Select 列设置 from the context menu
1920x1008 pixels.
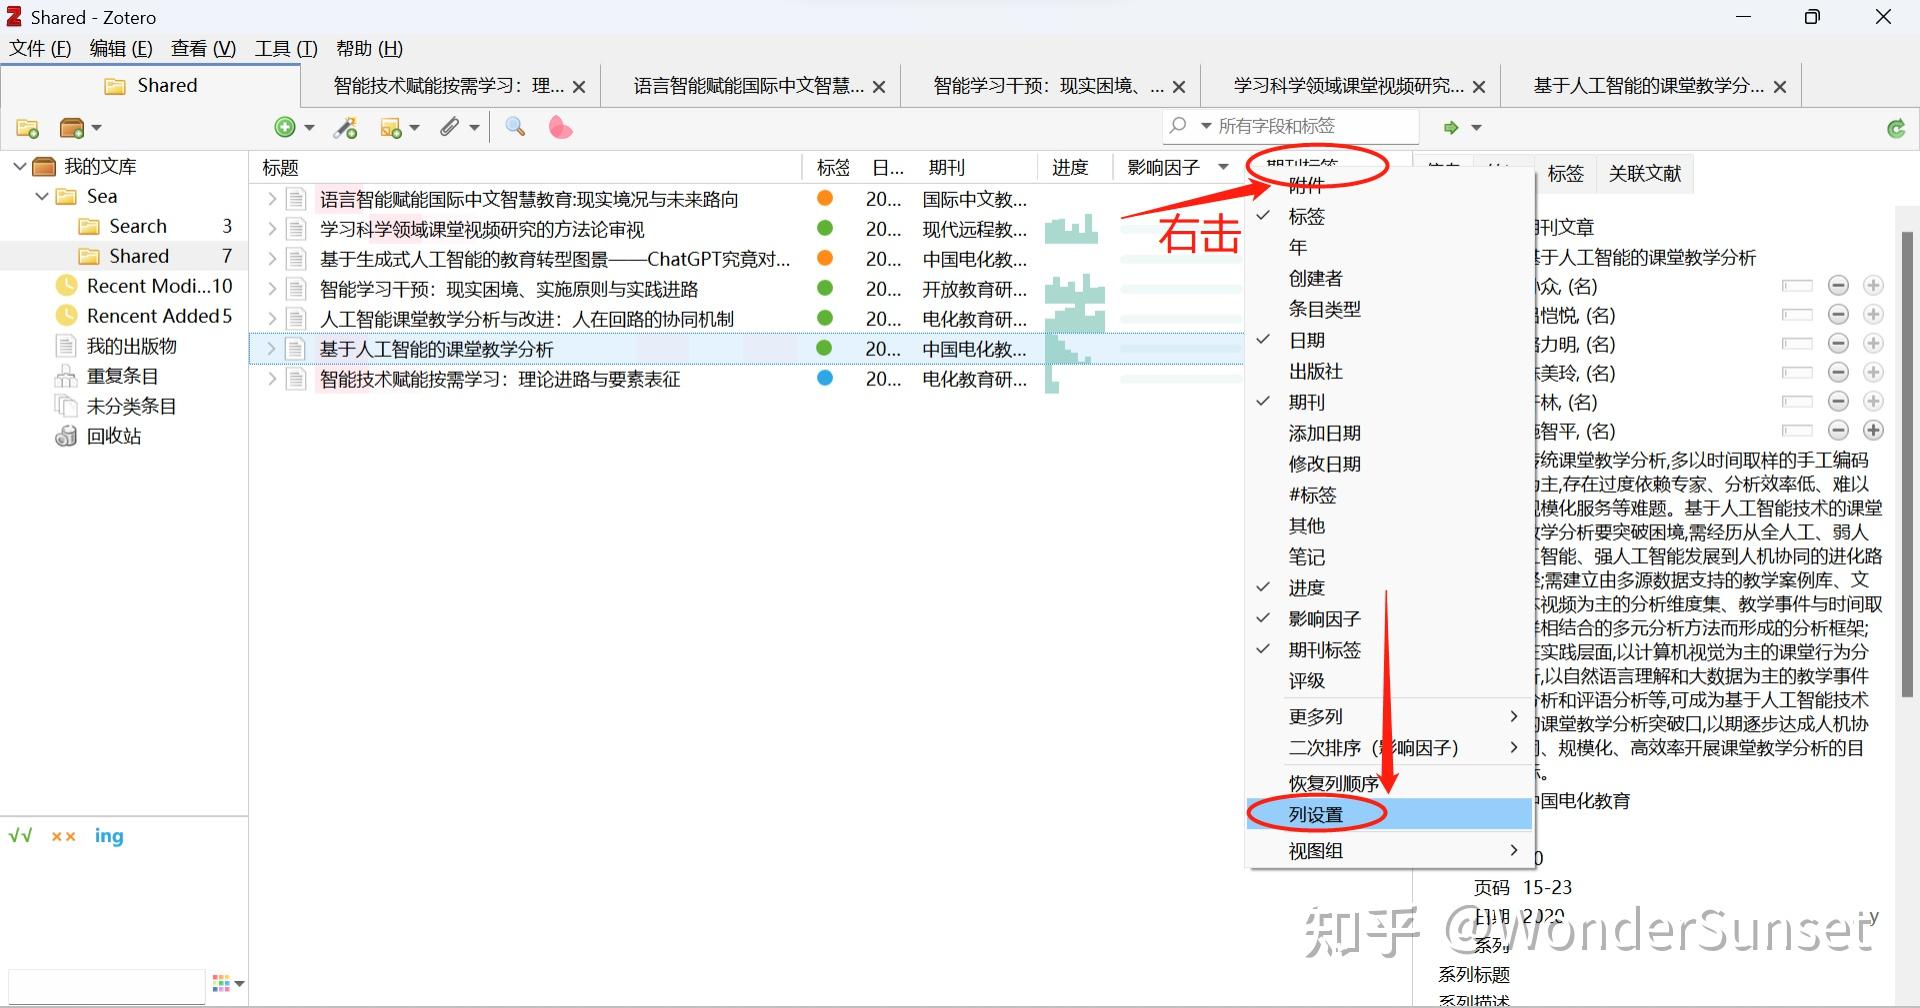coord(1317,813)
